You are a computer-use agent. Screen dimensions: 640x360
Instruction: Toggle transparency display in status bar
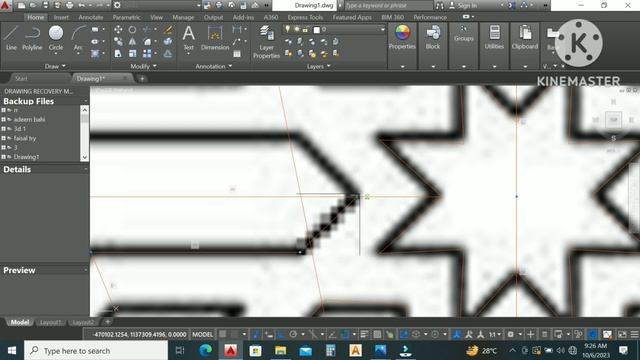[x=377, y=334]
